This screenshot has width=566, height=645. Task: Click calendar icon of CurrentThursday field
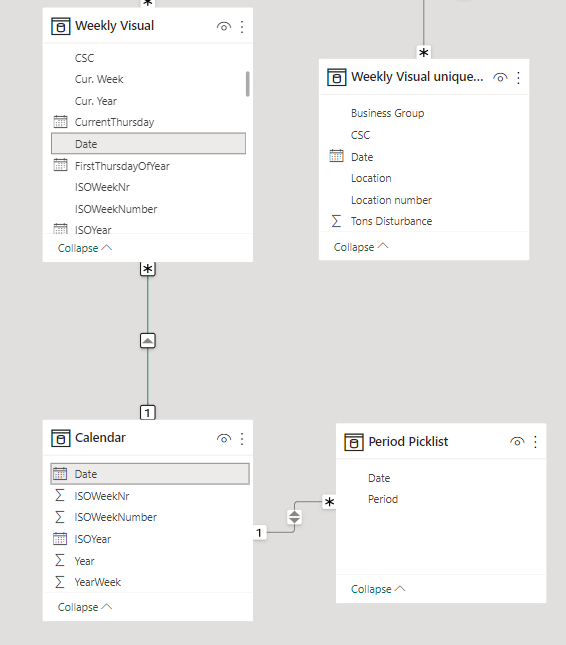[x=60, y=122]
